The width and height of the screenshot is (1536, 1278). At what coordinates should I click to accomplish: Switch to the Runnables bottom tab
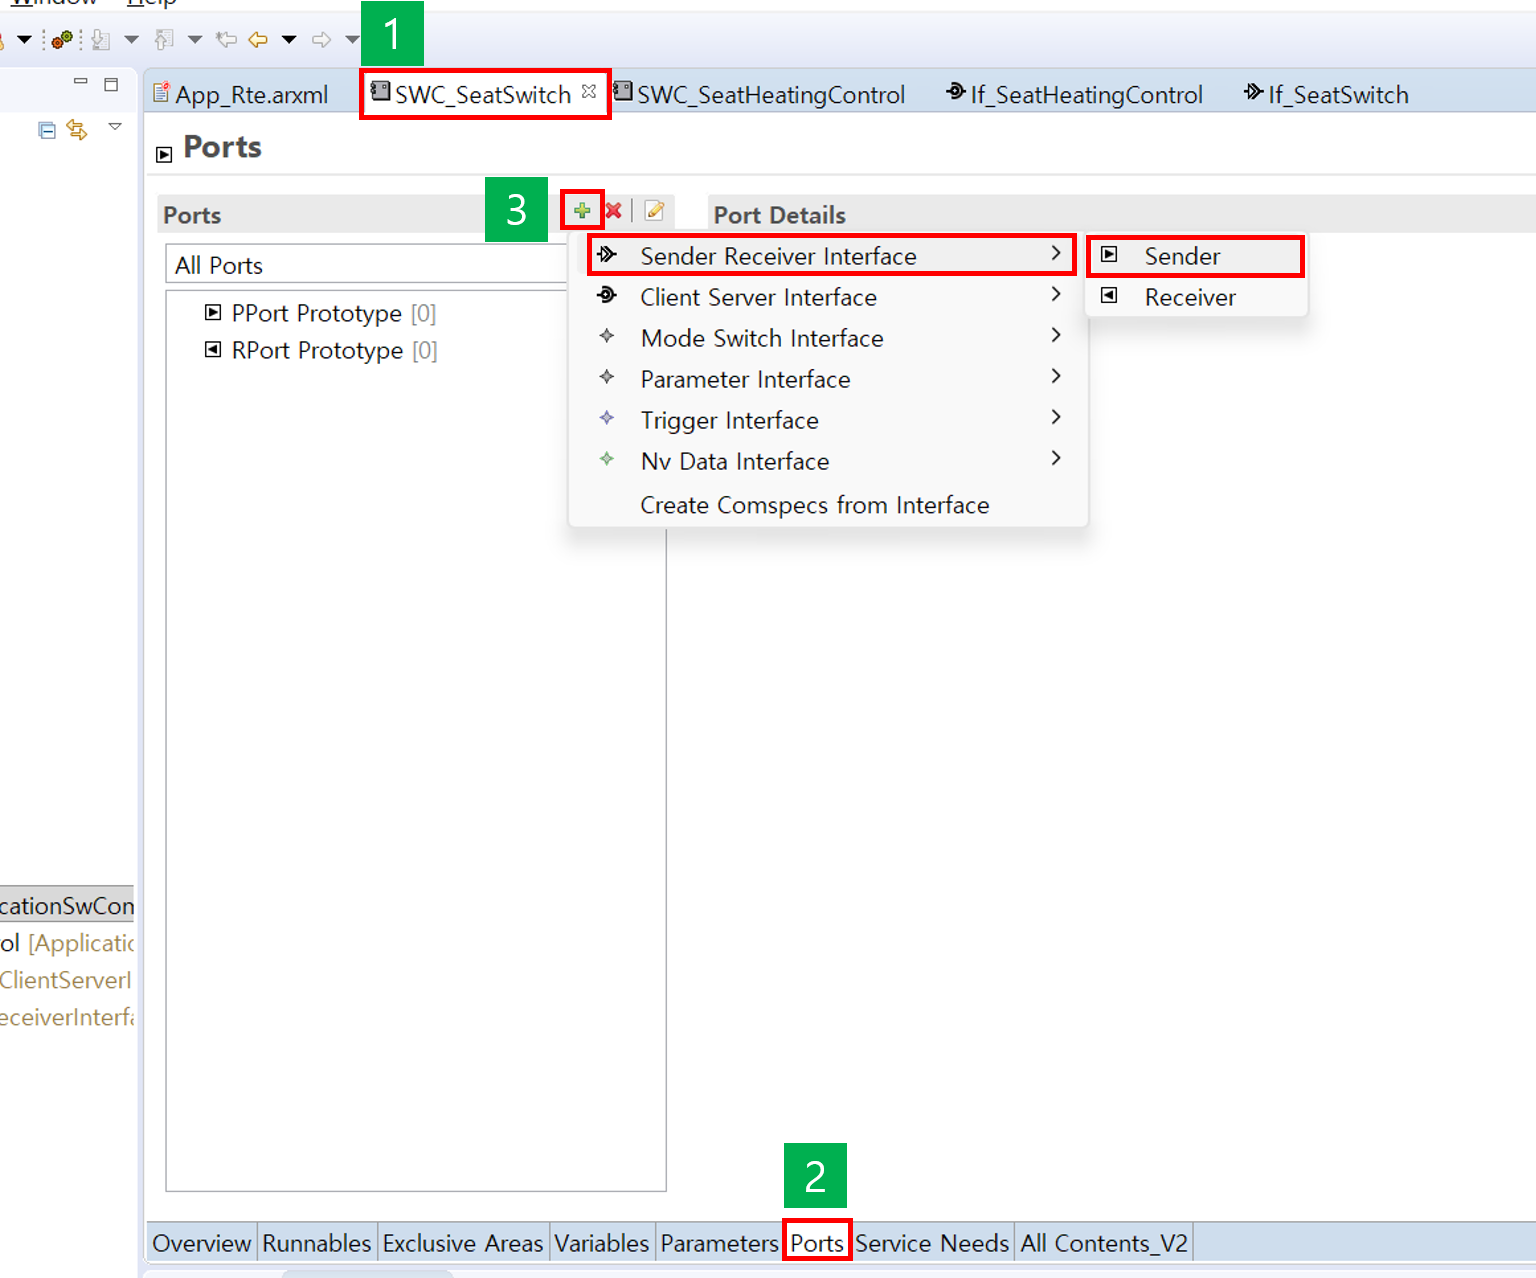coord(316,1243)
